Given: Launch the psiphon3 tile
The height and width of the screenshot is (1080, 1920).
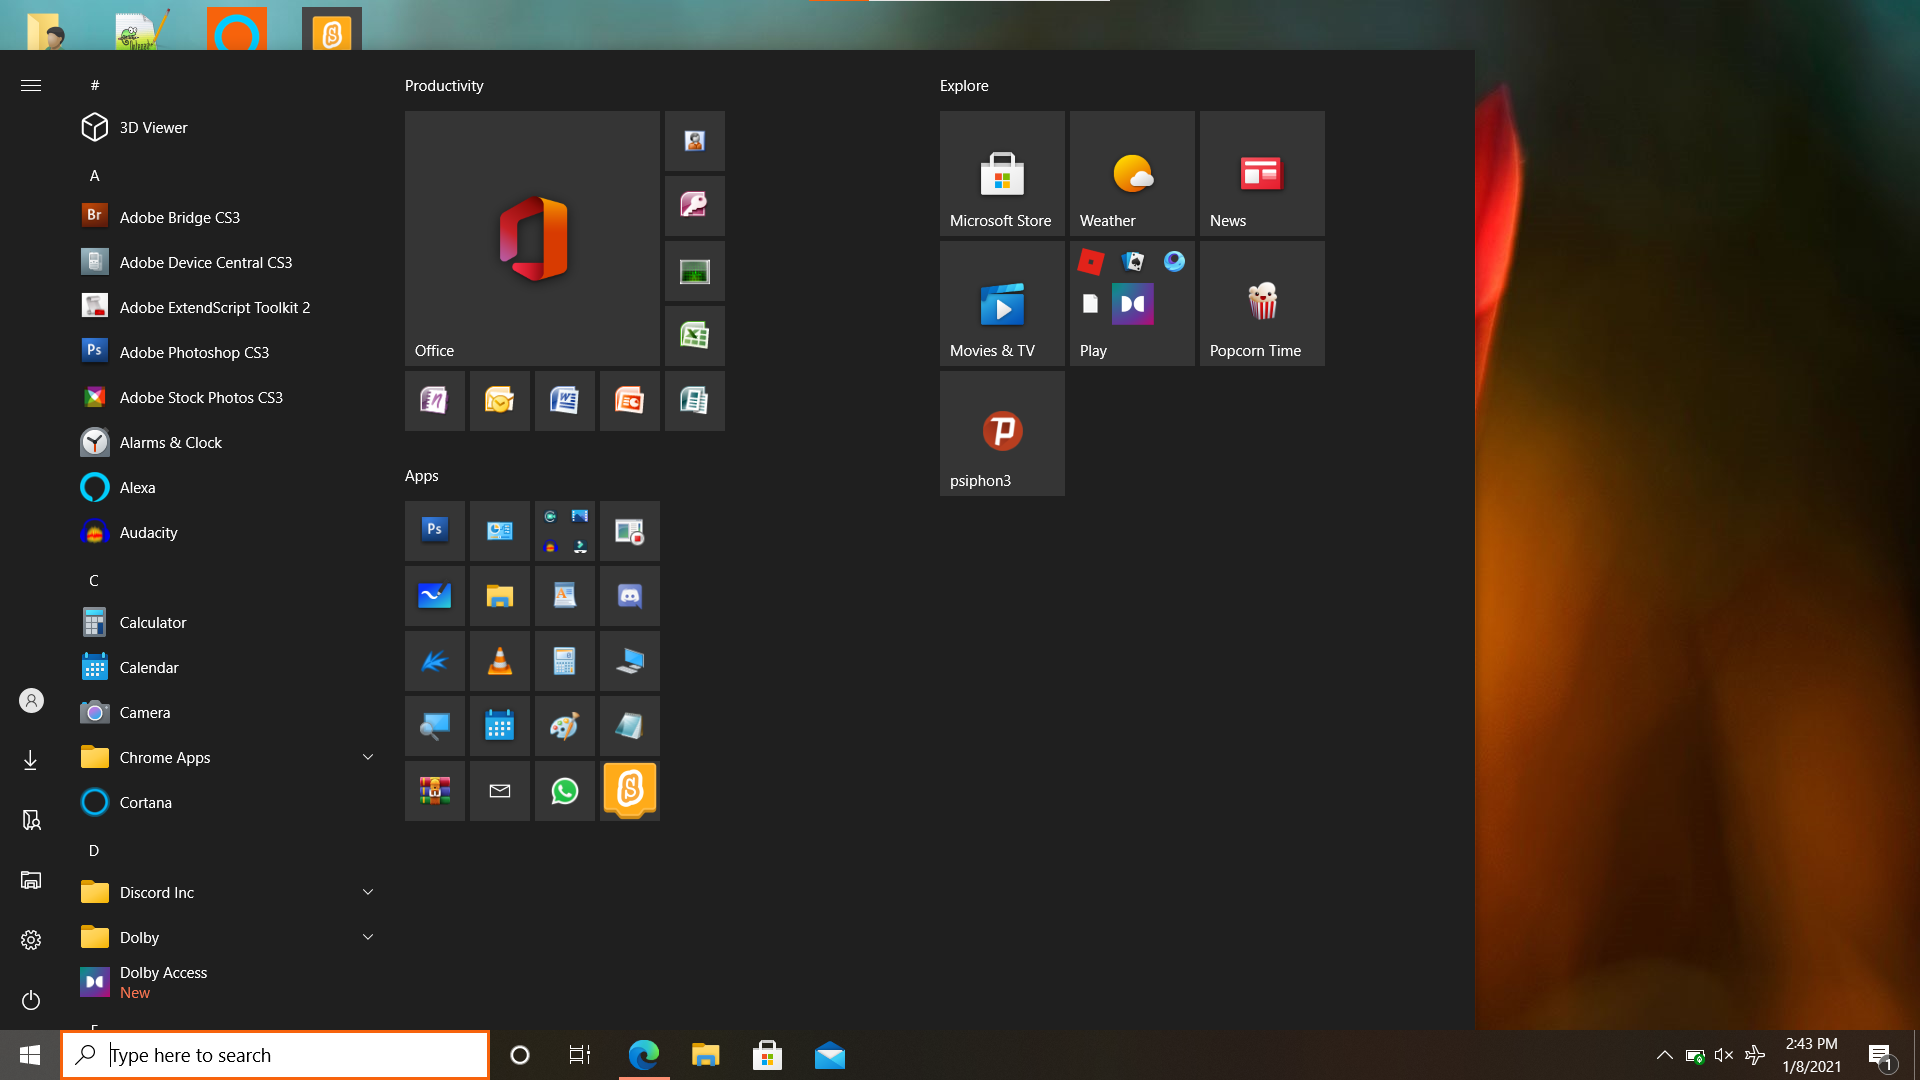Looking at the screenshot, I should pos(1002,433).
